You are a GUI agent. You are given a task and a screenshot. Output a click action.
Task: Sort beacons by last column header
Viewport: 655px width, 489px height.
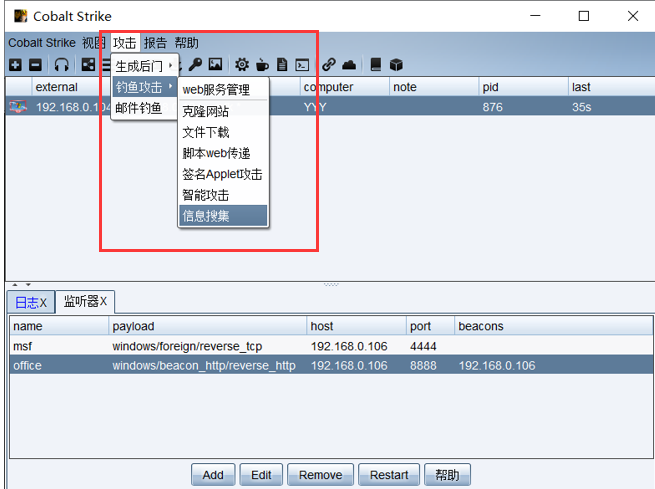coord(611,87)
